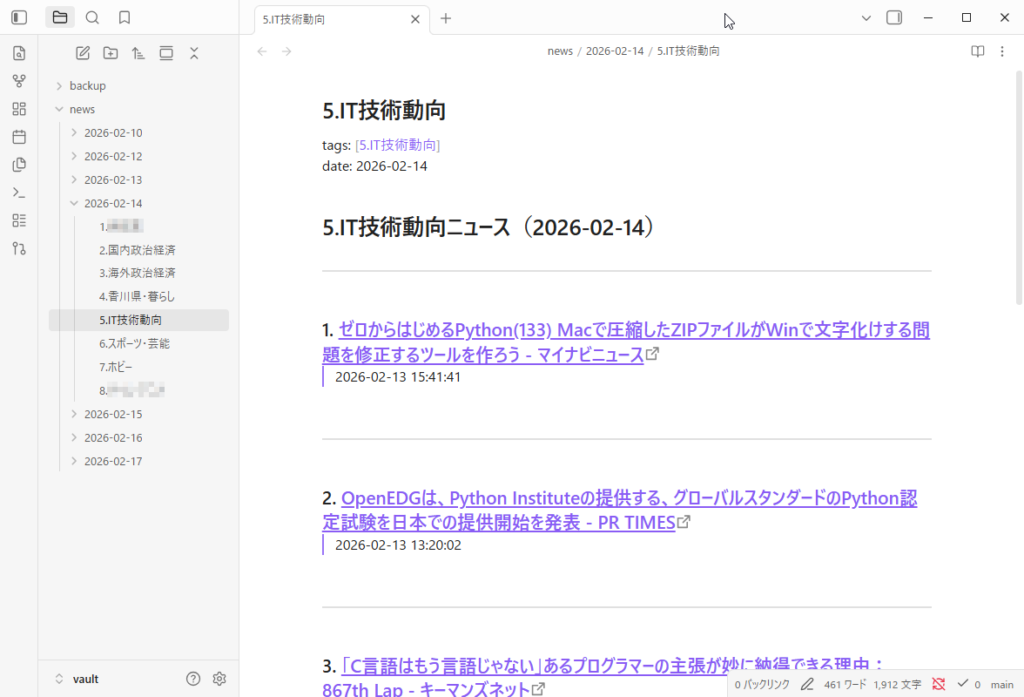
Task: Open Obsidian settings gear
Action: click(219, 679)
